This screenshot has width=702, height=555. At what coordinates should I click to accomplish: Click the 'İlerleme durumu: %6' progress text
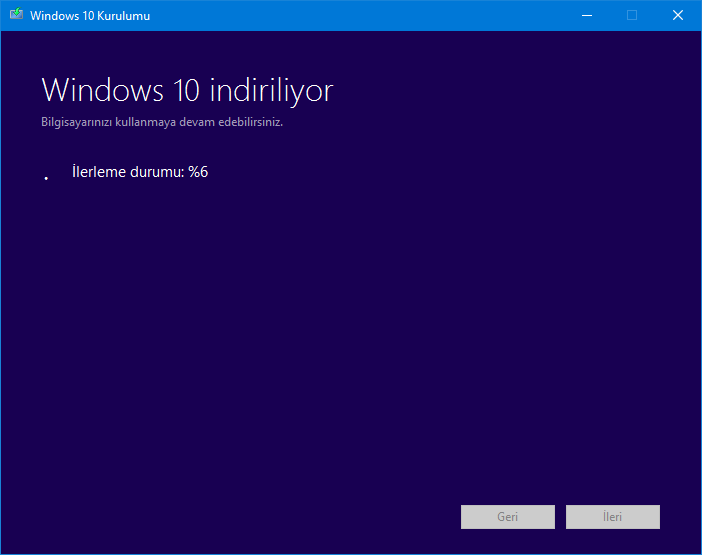click(x=140, y=172)
